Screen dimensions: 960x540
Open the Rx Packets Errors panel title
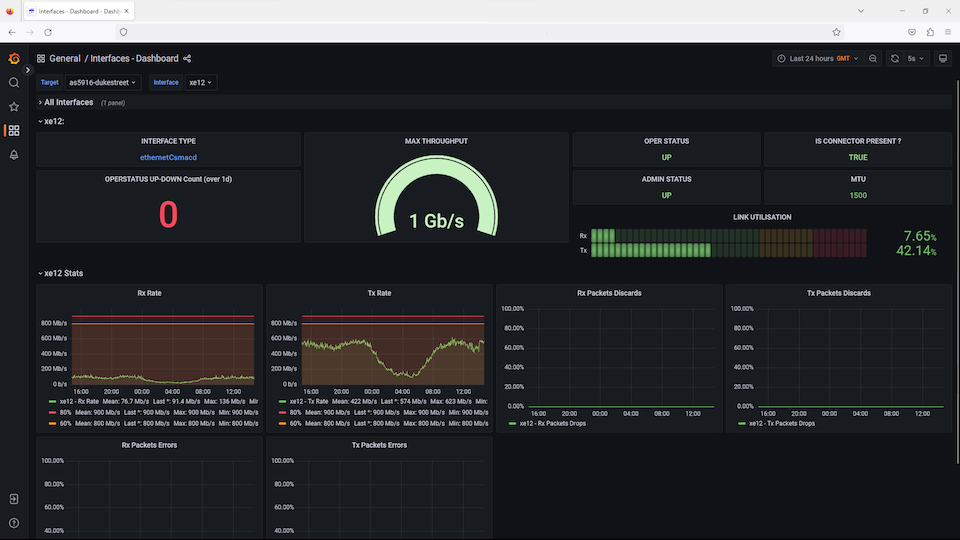pos(149,445)
